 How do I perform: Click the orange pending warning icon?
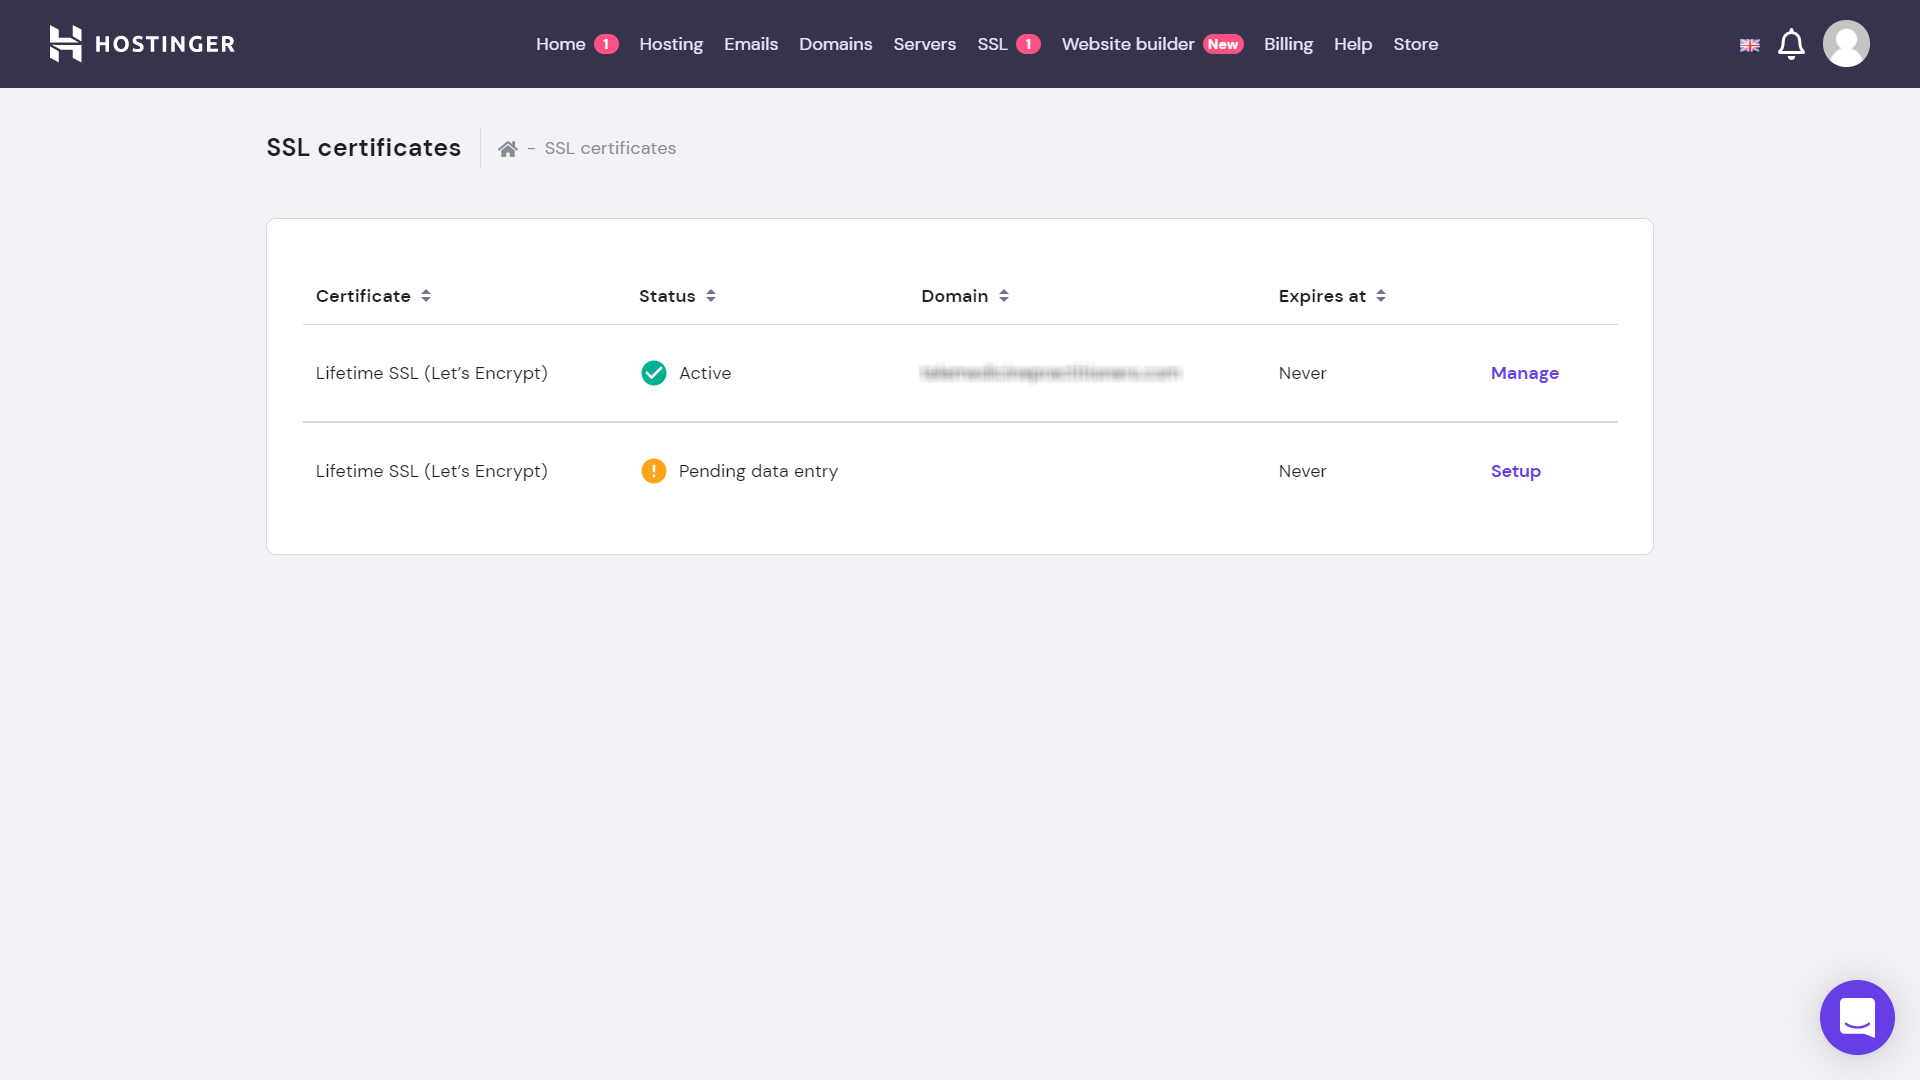654,471
